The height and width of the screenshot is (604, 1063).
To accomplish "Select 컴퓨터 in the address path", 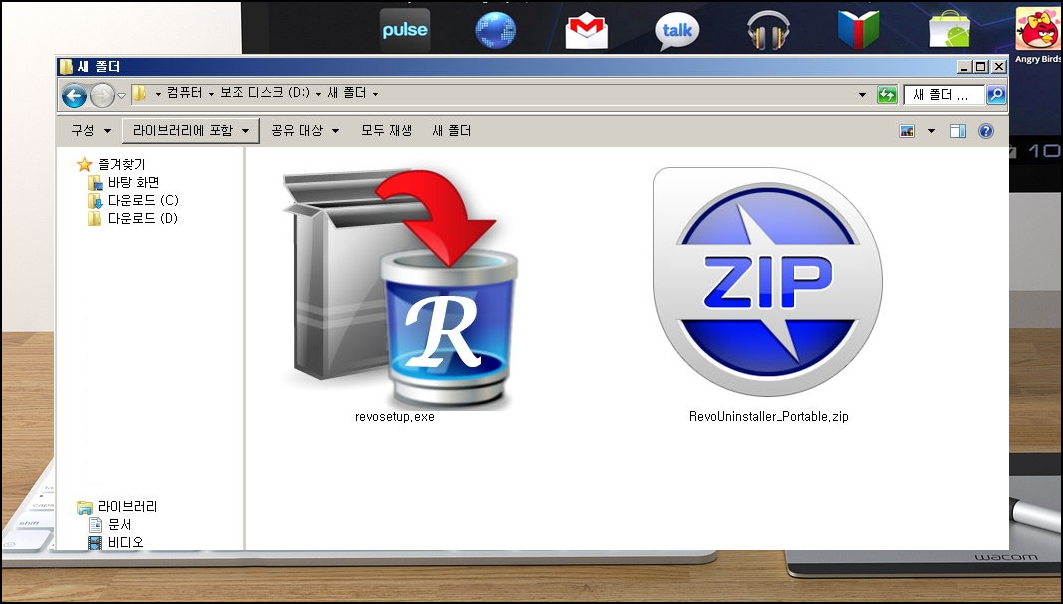I will click(x=184, y=93).
